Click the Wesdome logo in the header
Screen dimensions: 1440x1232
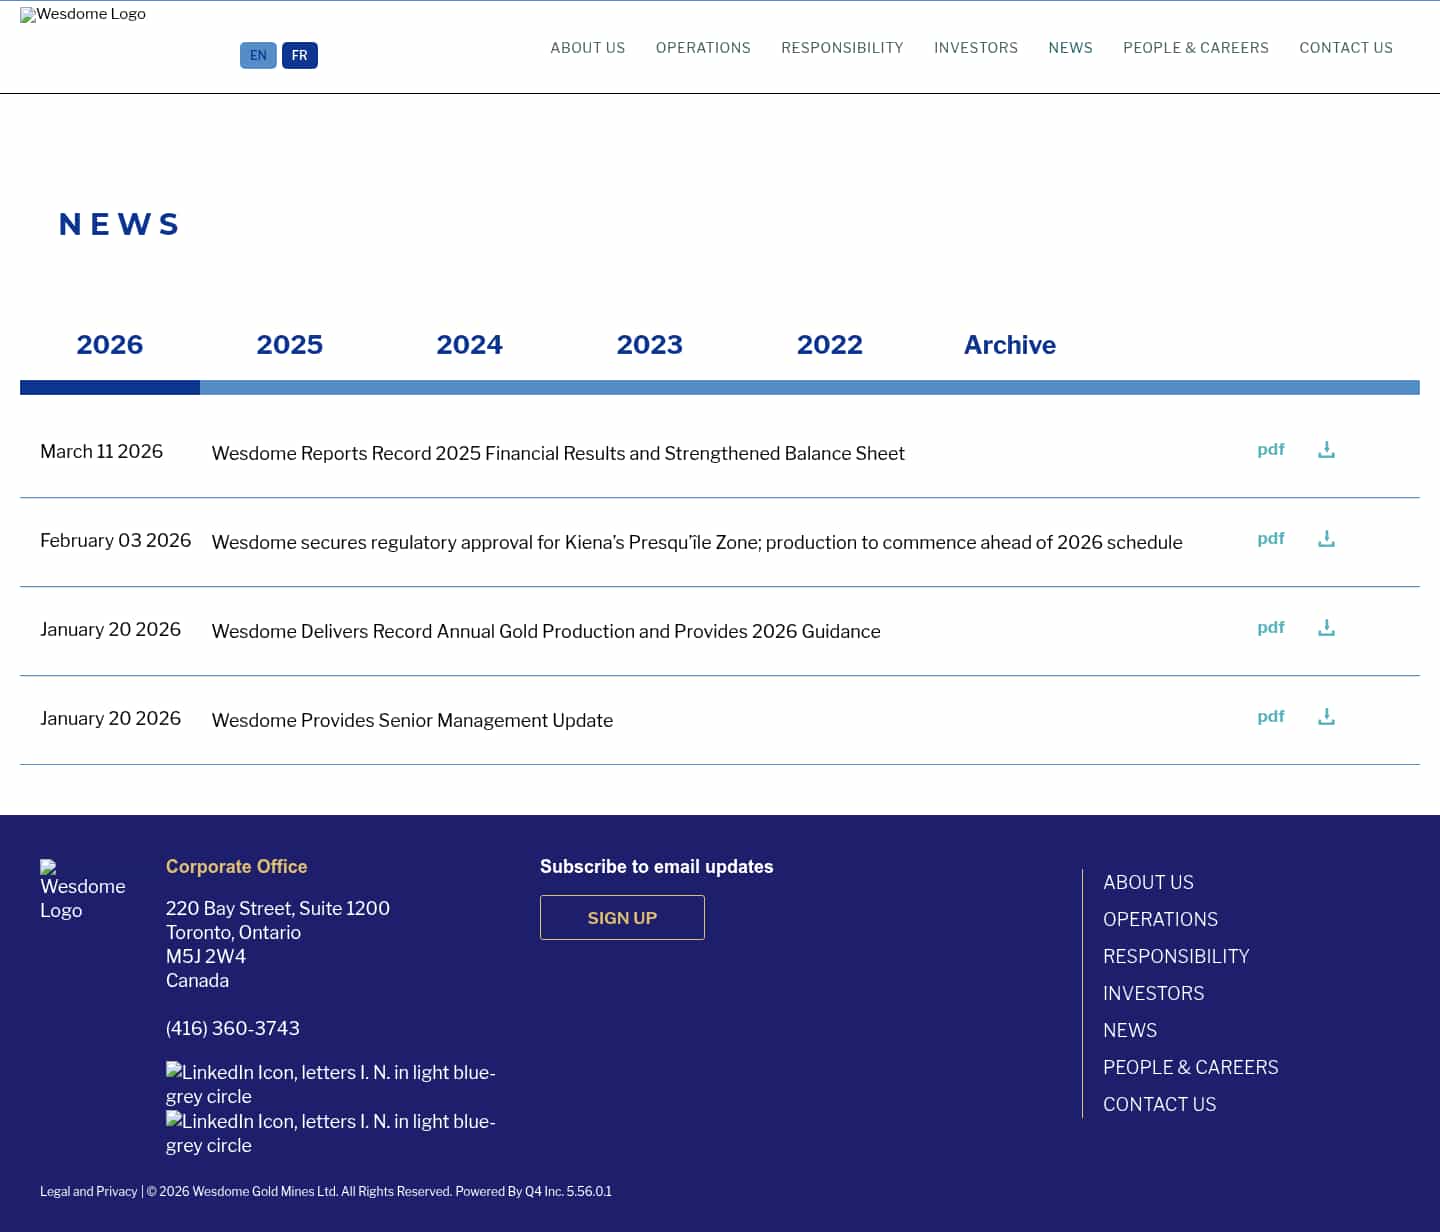83,14
